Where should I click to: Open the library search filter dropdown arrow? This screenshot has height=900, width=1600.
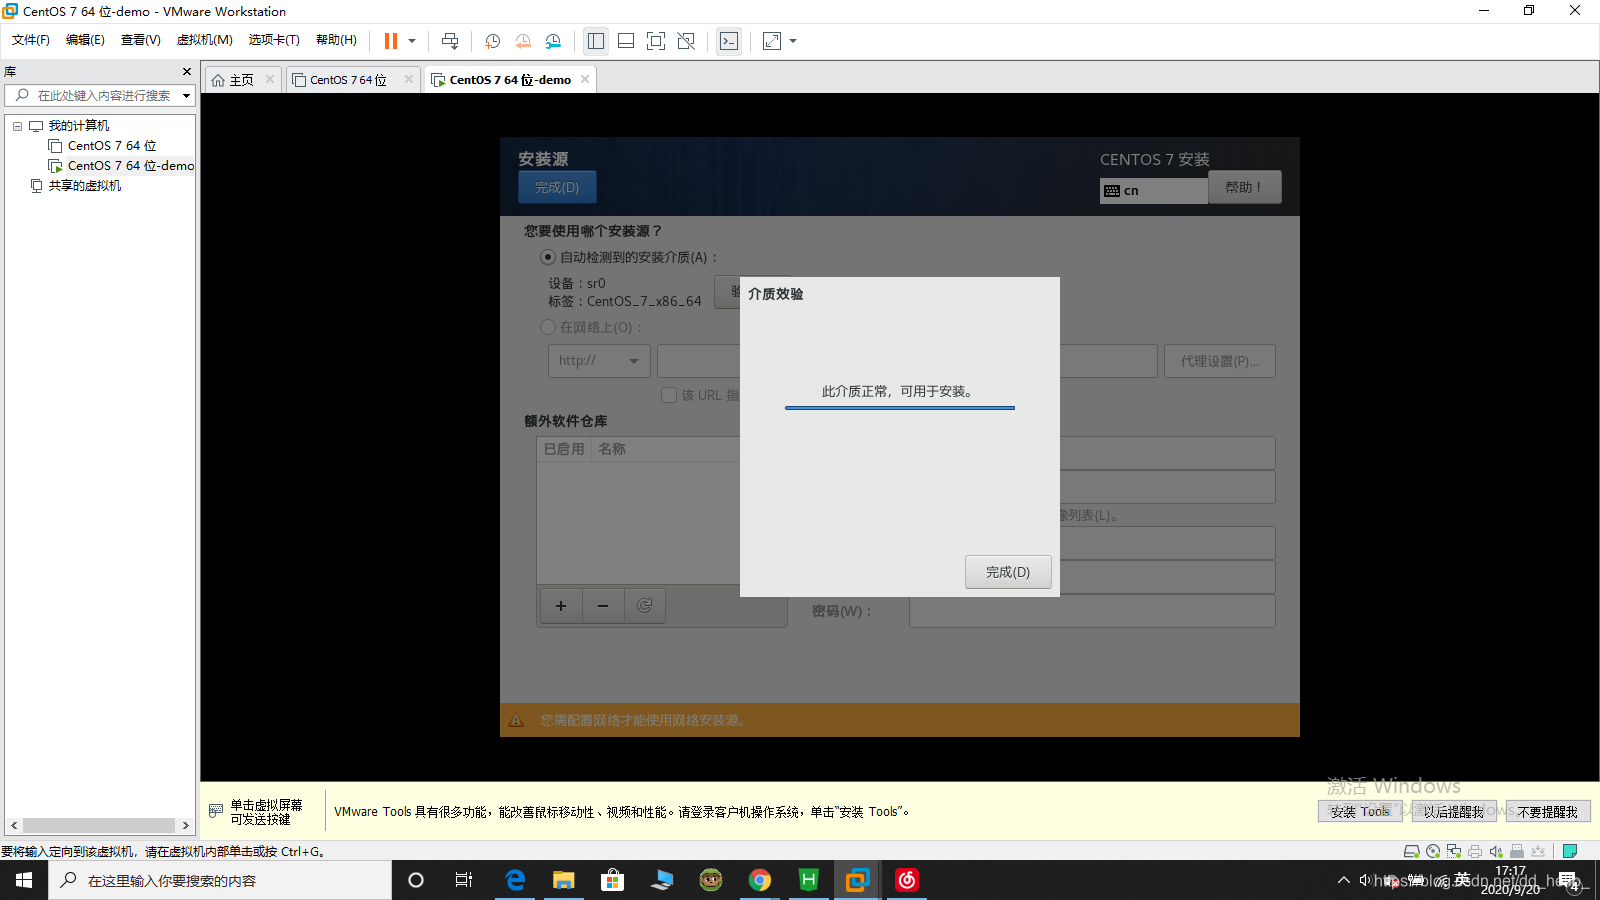[186, 96]
